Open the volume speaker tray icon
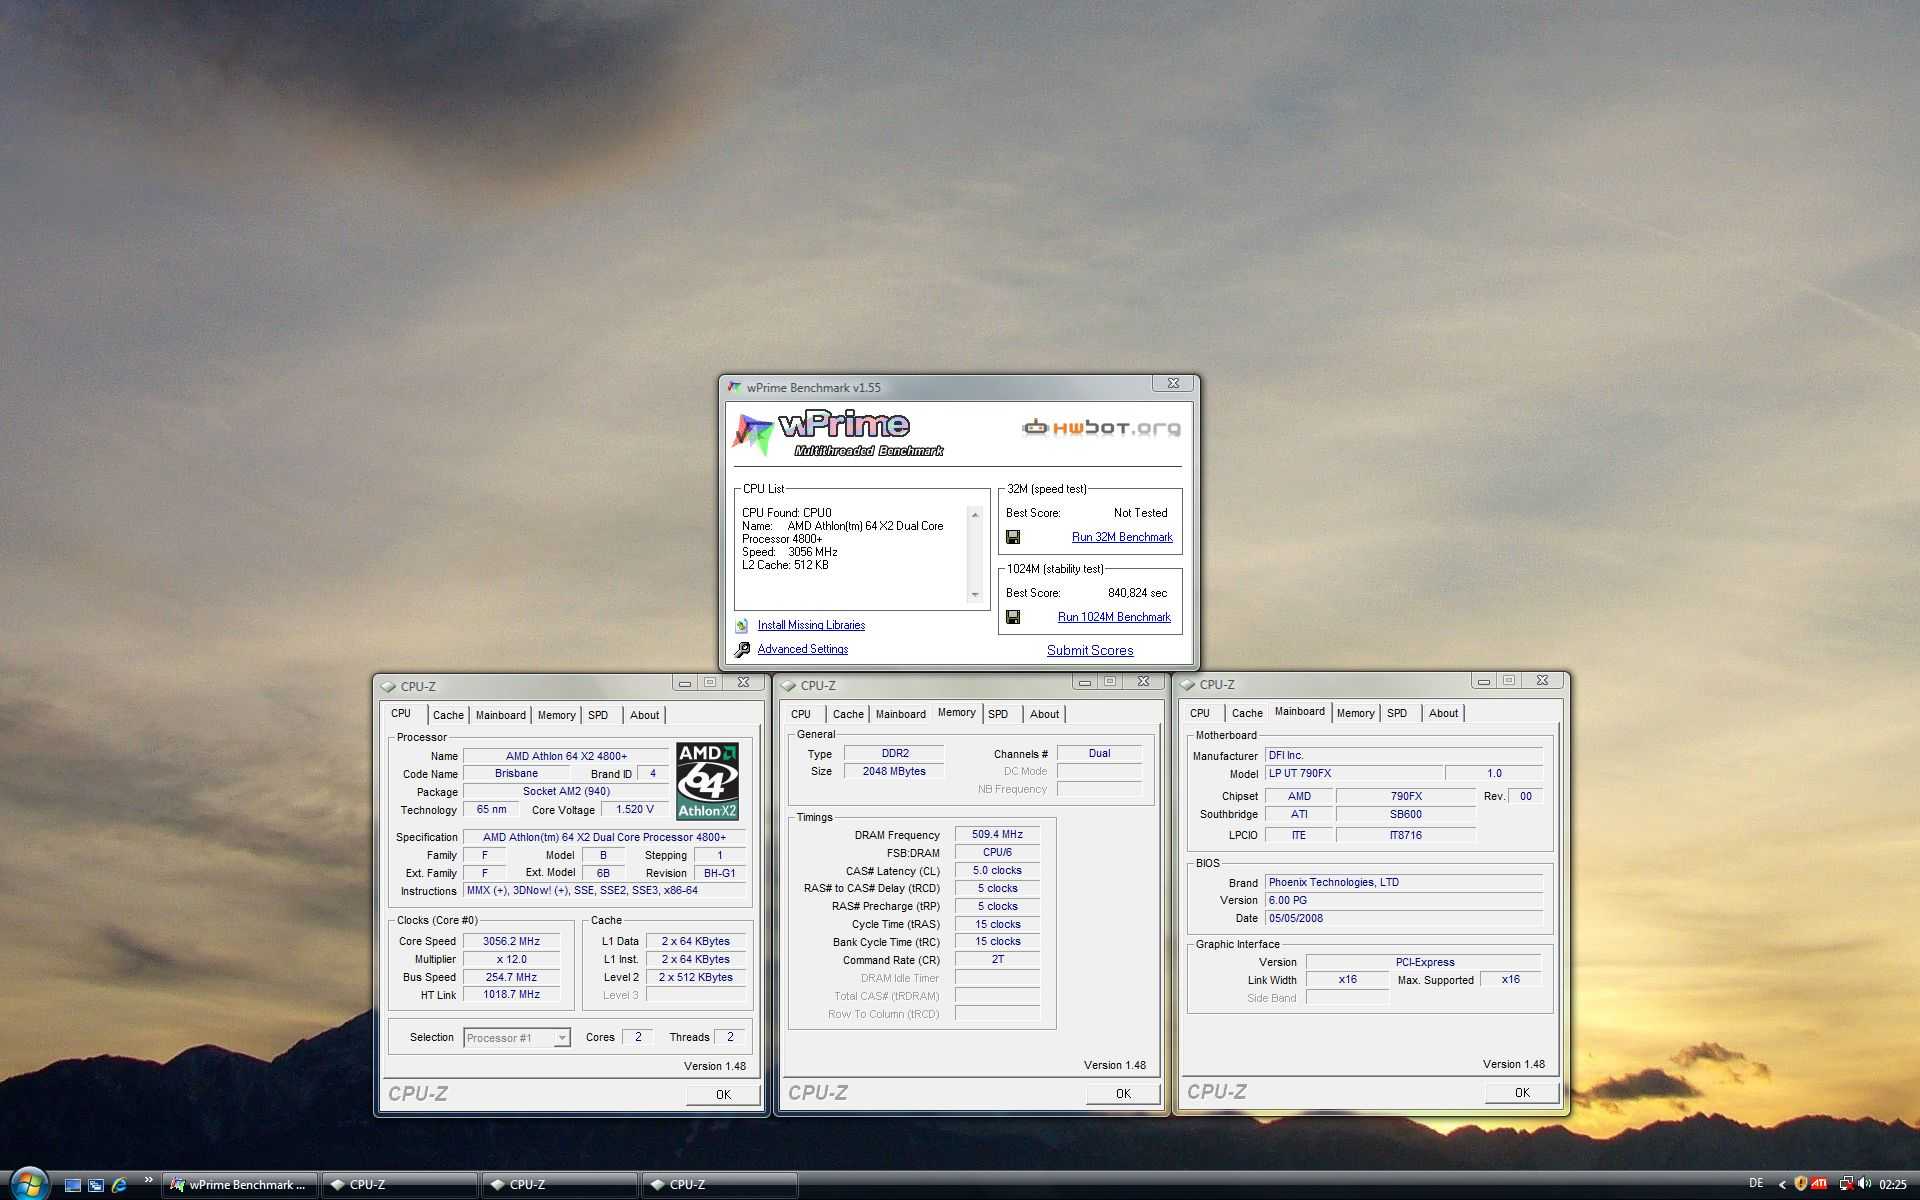This screenshot has width=1920, height=1200. point(1865,1184)
